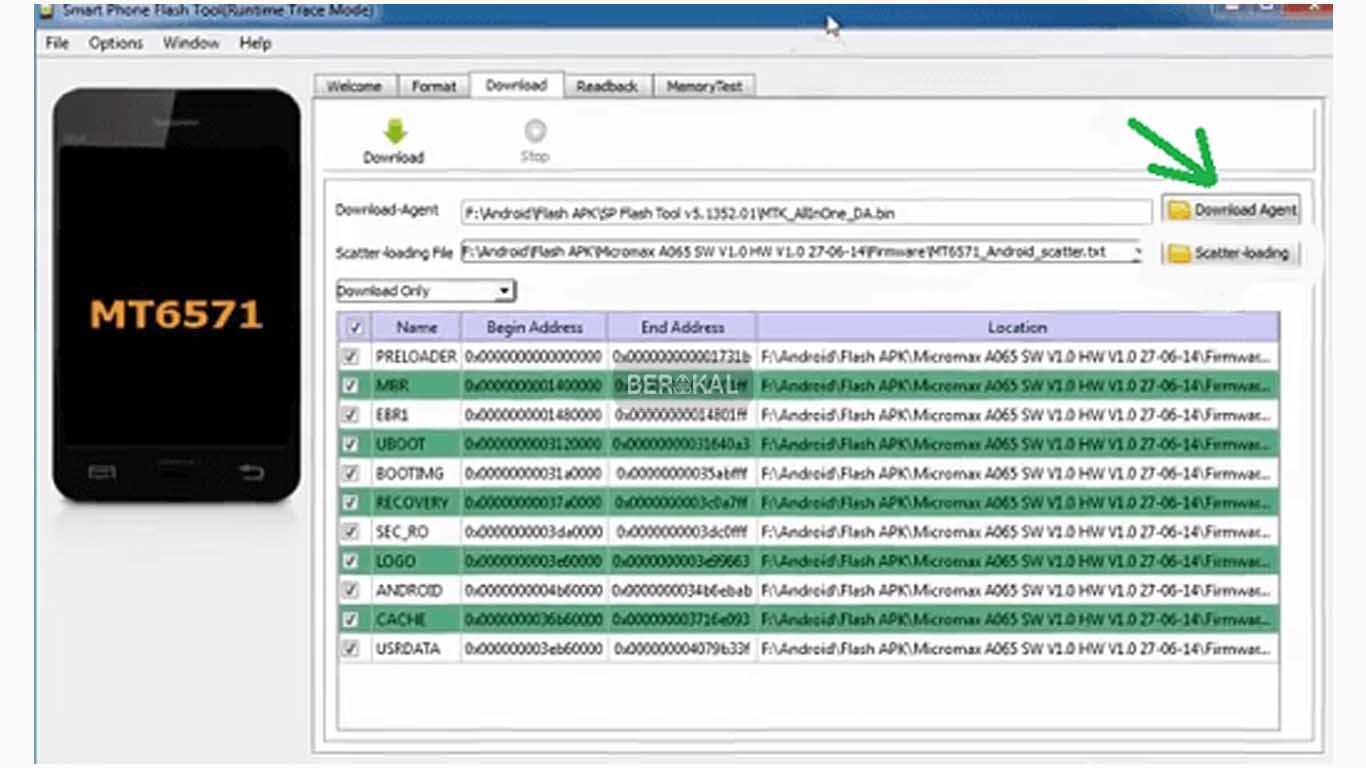Click the Location column header
Viewport: 1366px width, 768px height.
coord(1017,327)
